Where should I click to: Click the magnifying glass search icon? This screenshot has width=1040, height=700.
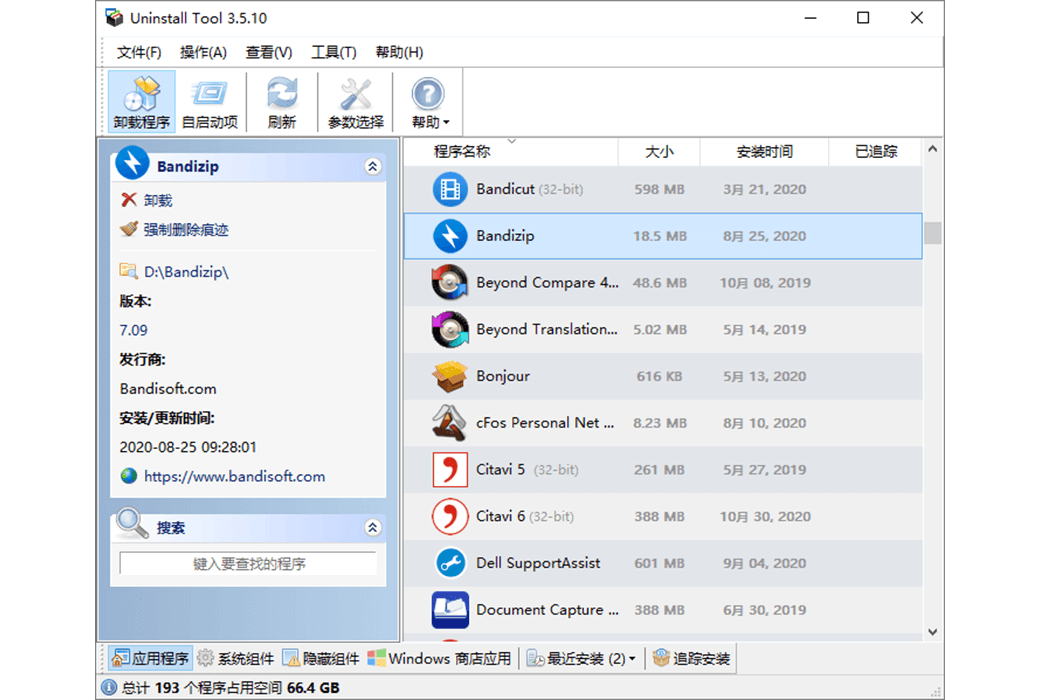click(132, 524)
